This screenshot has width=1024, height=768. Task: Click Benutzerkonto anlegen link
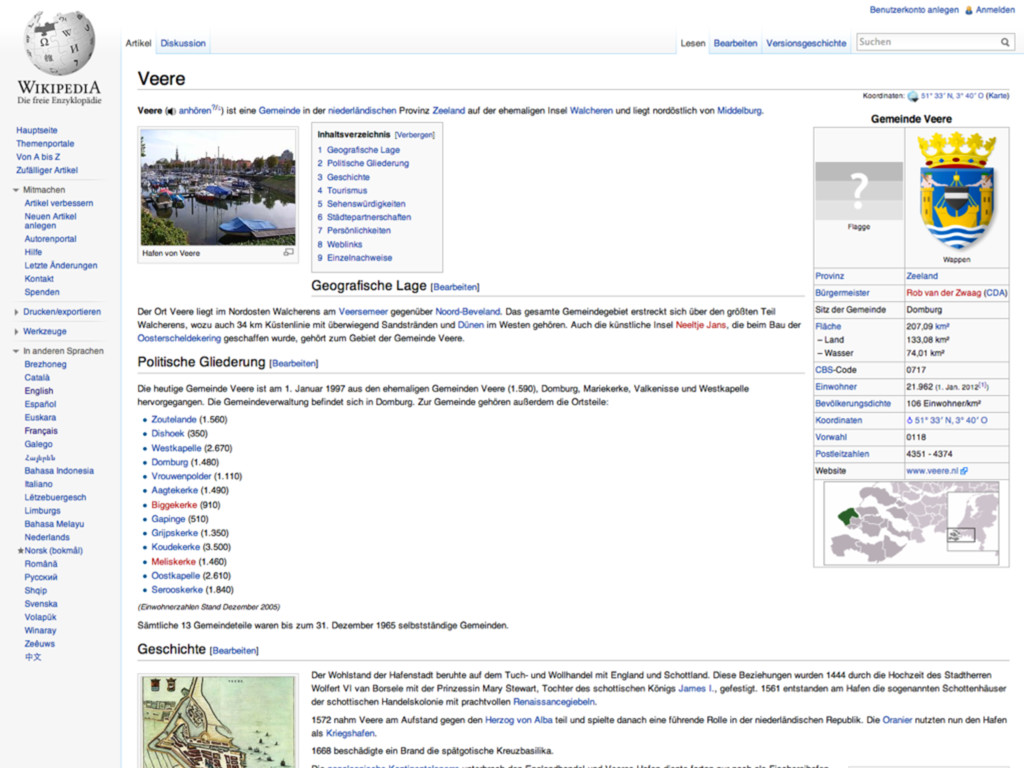click(914, 10)
